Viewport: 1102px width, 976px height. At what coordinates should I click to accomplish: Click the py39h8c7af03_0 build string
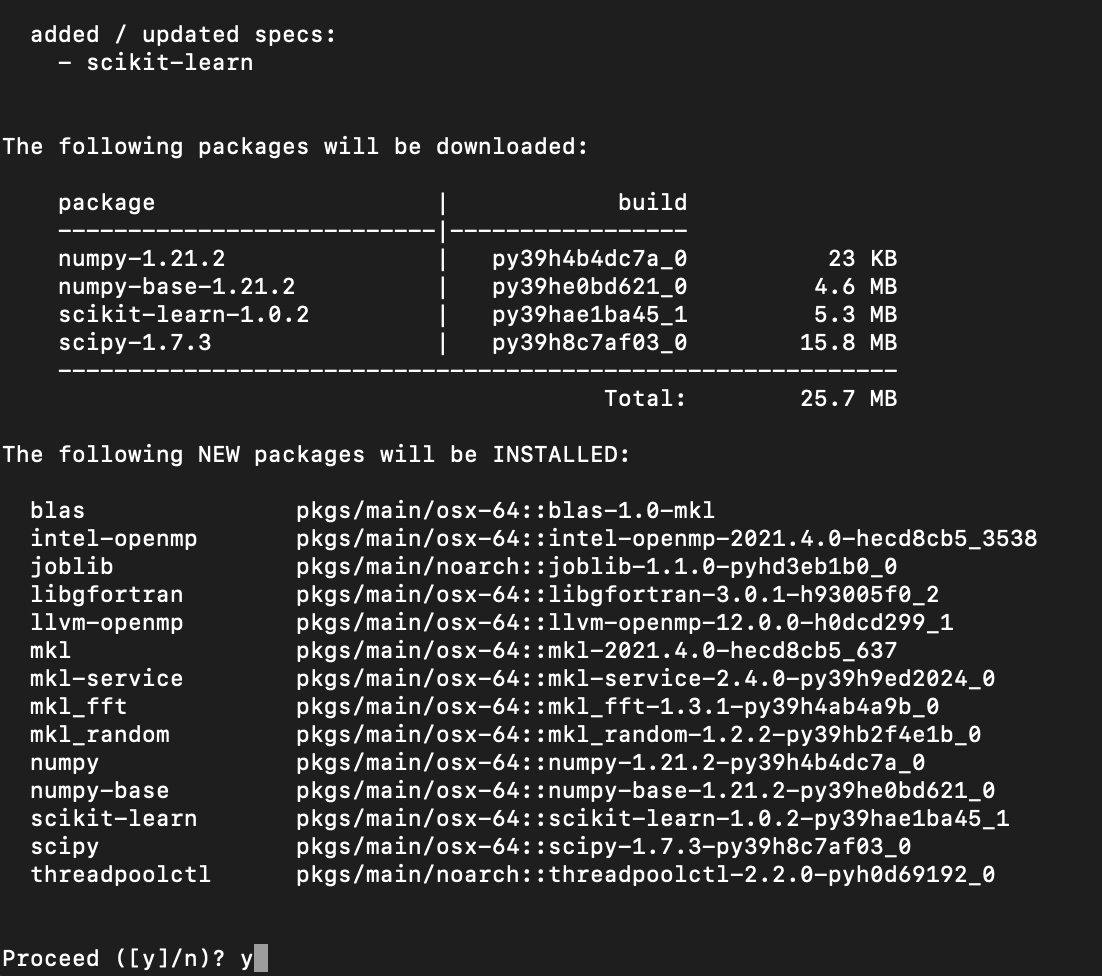click(x=589, y=343)
